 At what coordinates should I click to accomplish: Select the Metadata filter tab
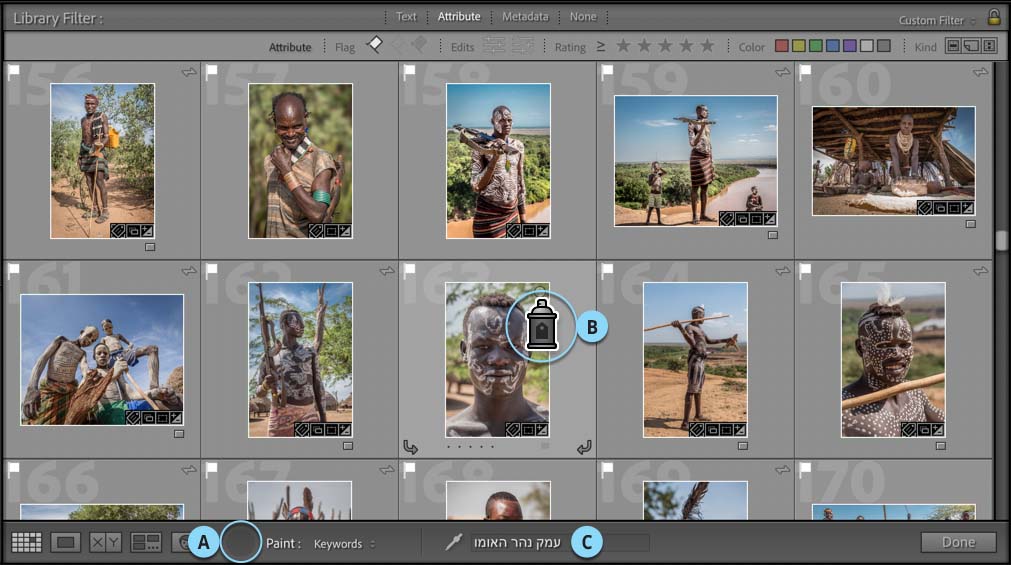pyautogui.click(x=525, y=17)
